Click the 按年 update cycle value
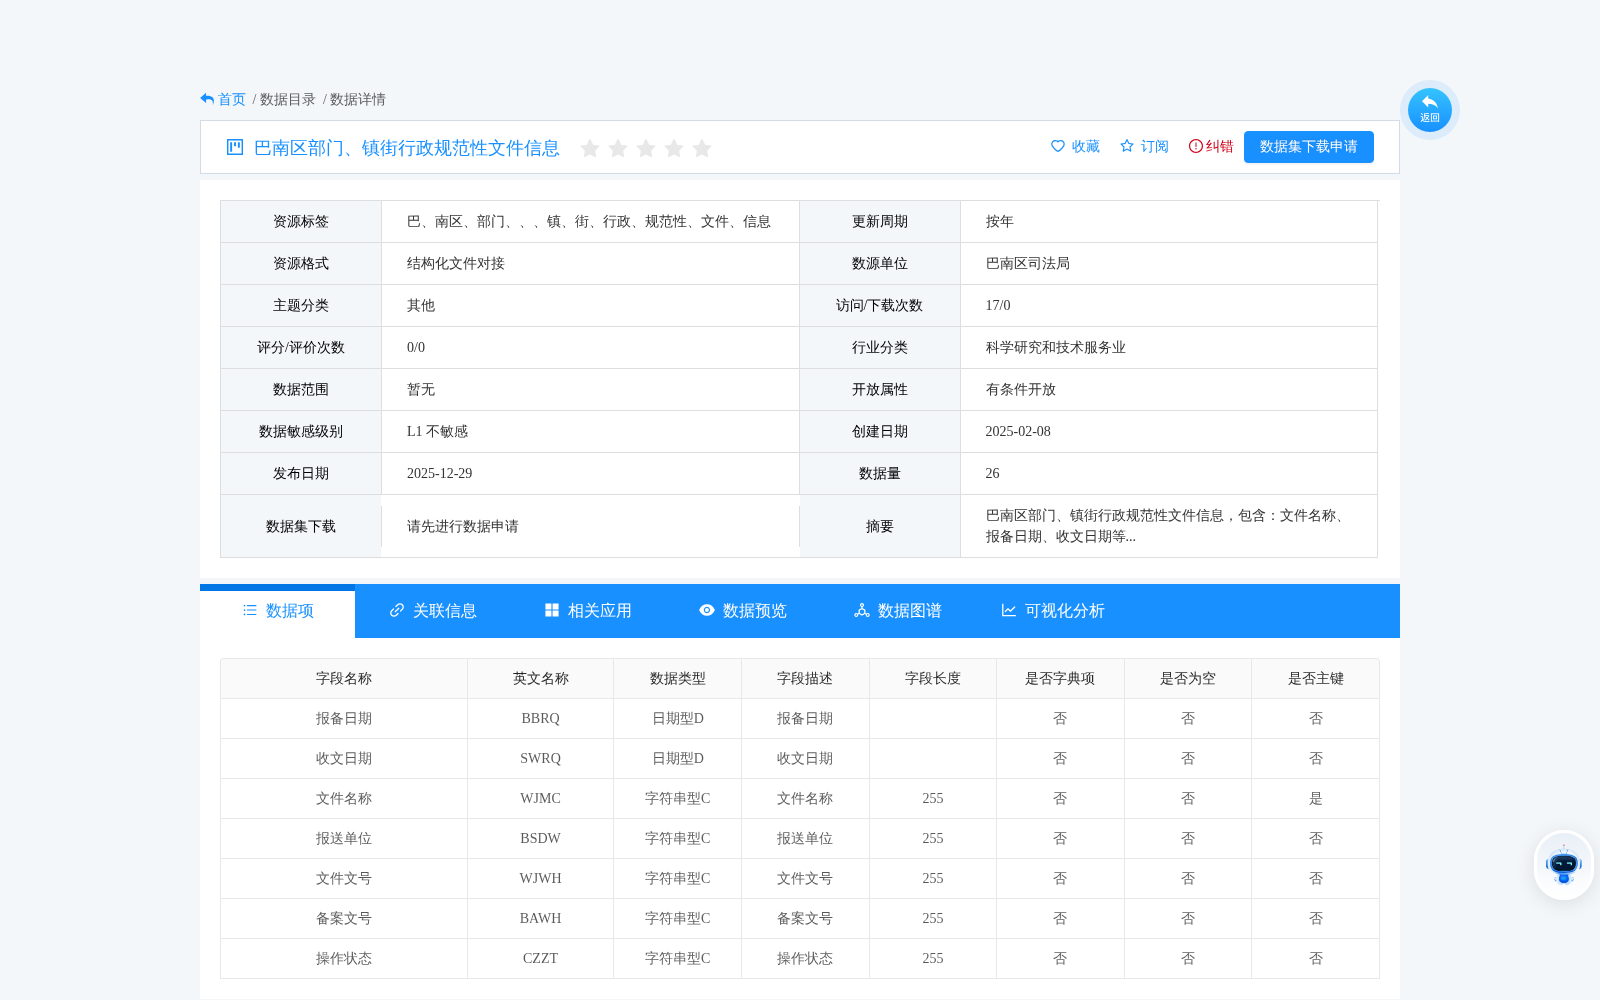The height and width of the screenshot is (1000, 1600). tap(1000, 222)
